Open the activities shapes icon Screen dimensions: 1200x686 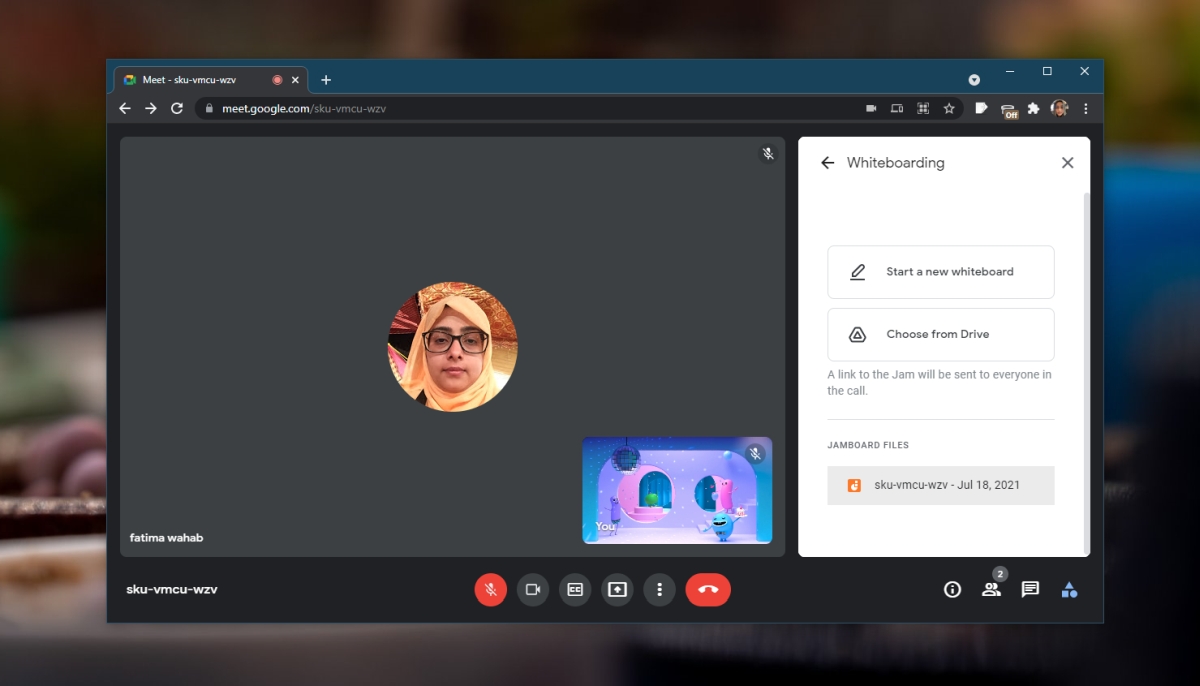coord(1069,589)
